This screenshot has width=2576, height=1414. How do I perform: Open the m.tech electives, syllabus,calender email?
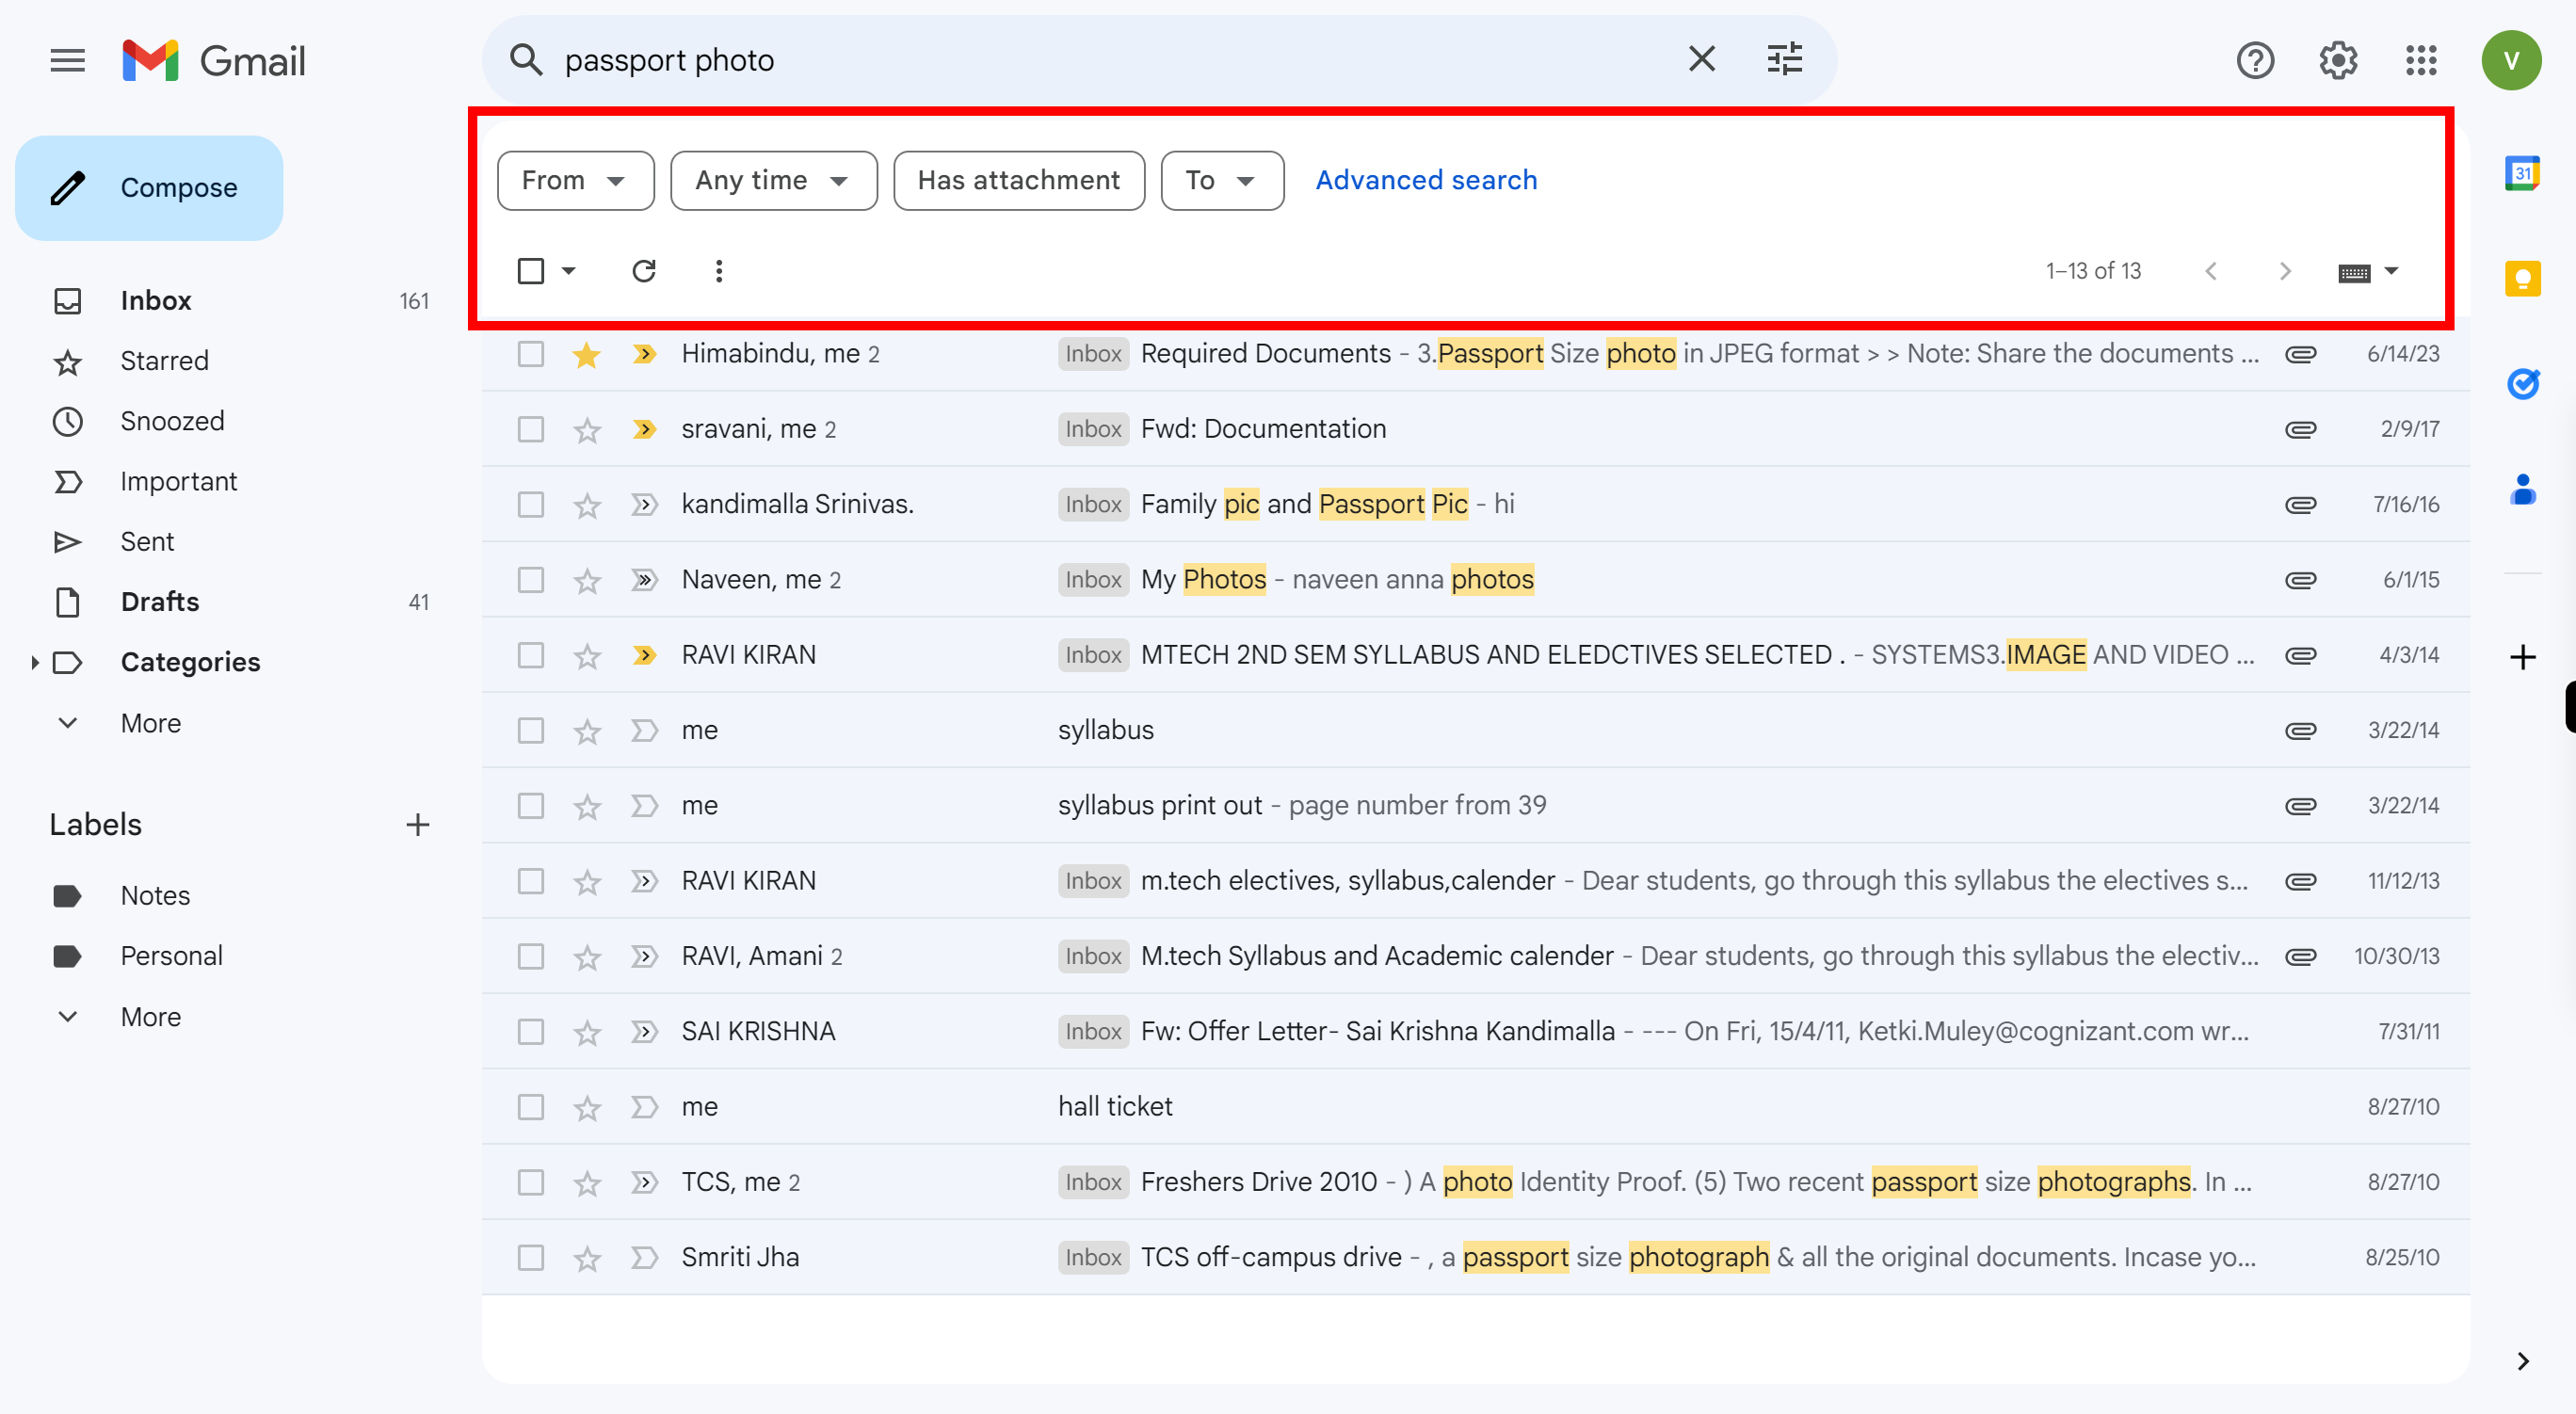(x=1475, y=881)
